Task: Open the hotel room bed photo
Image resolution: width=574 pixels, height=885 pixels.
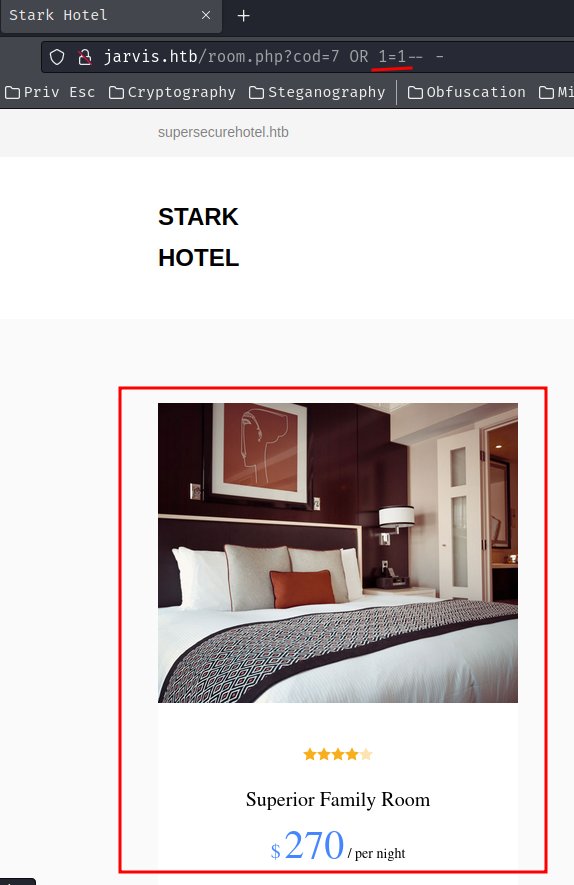Action: click(x=338, y=553)
